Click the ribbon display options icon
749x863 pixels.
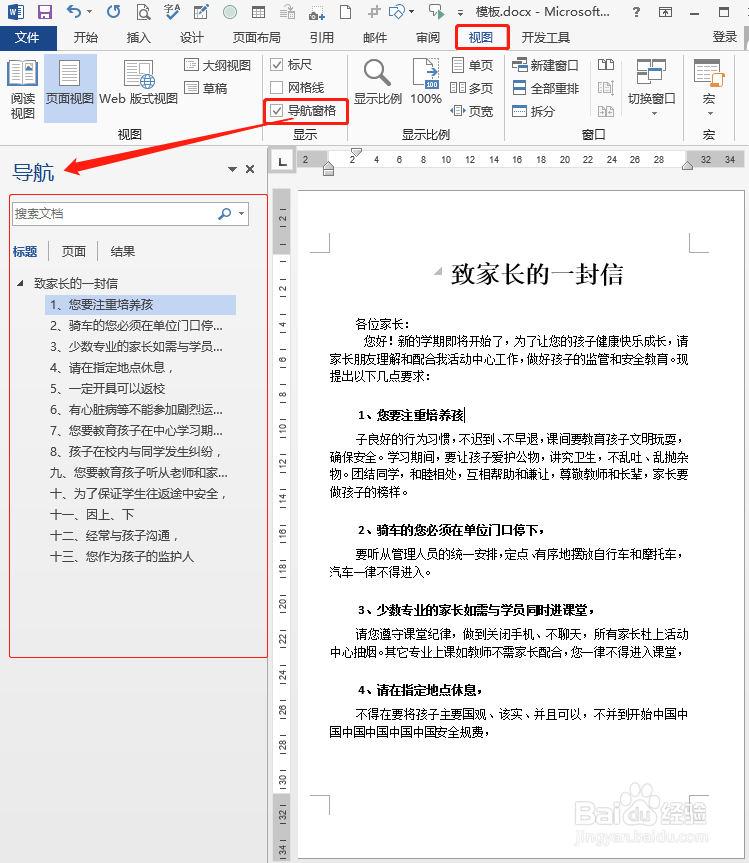tap(665, 12)
